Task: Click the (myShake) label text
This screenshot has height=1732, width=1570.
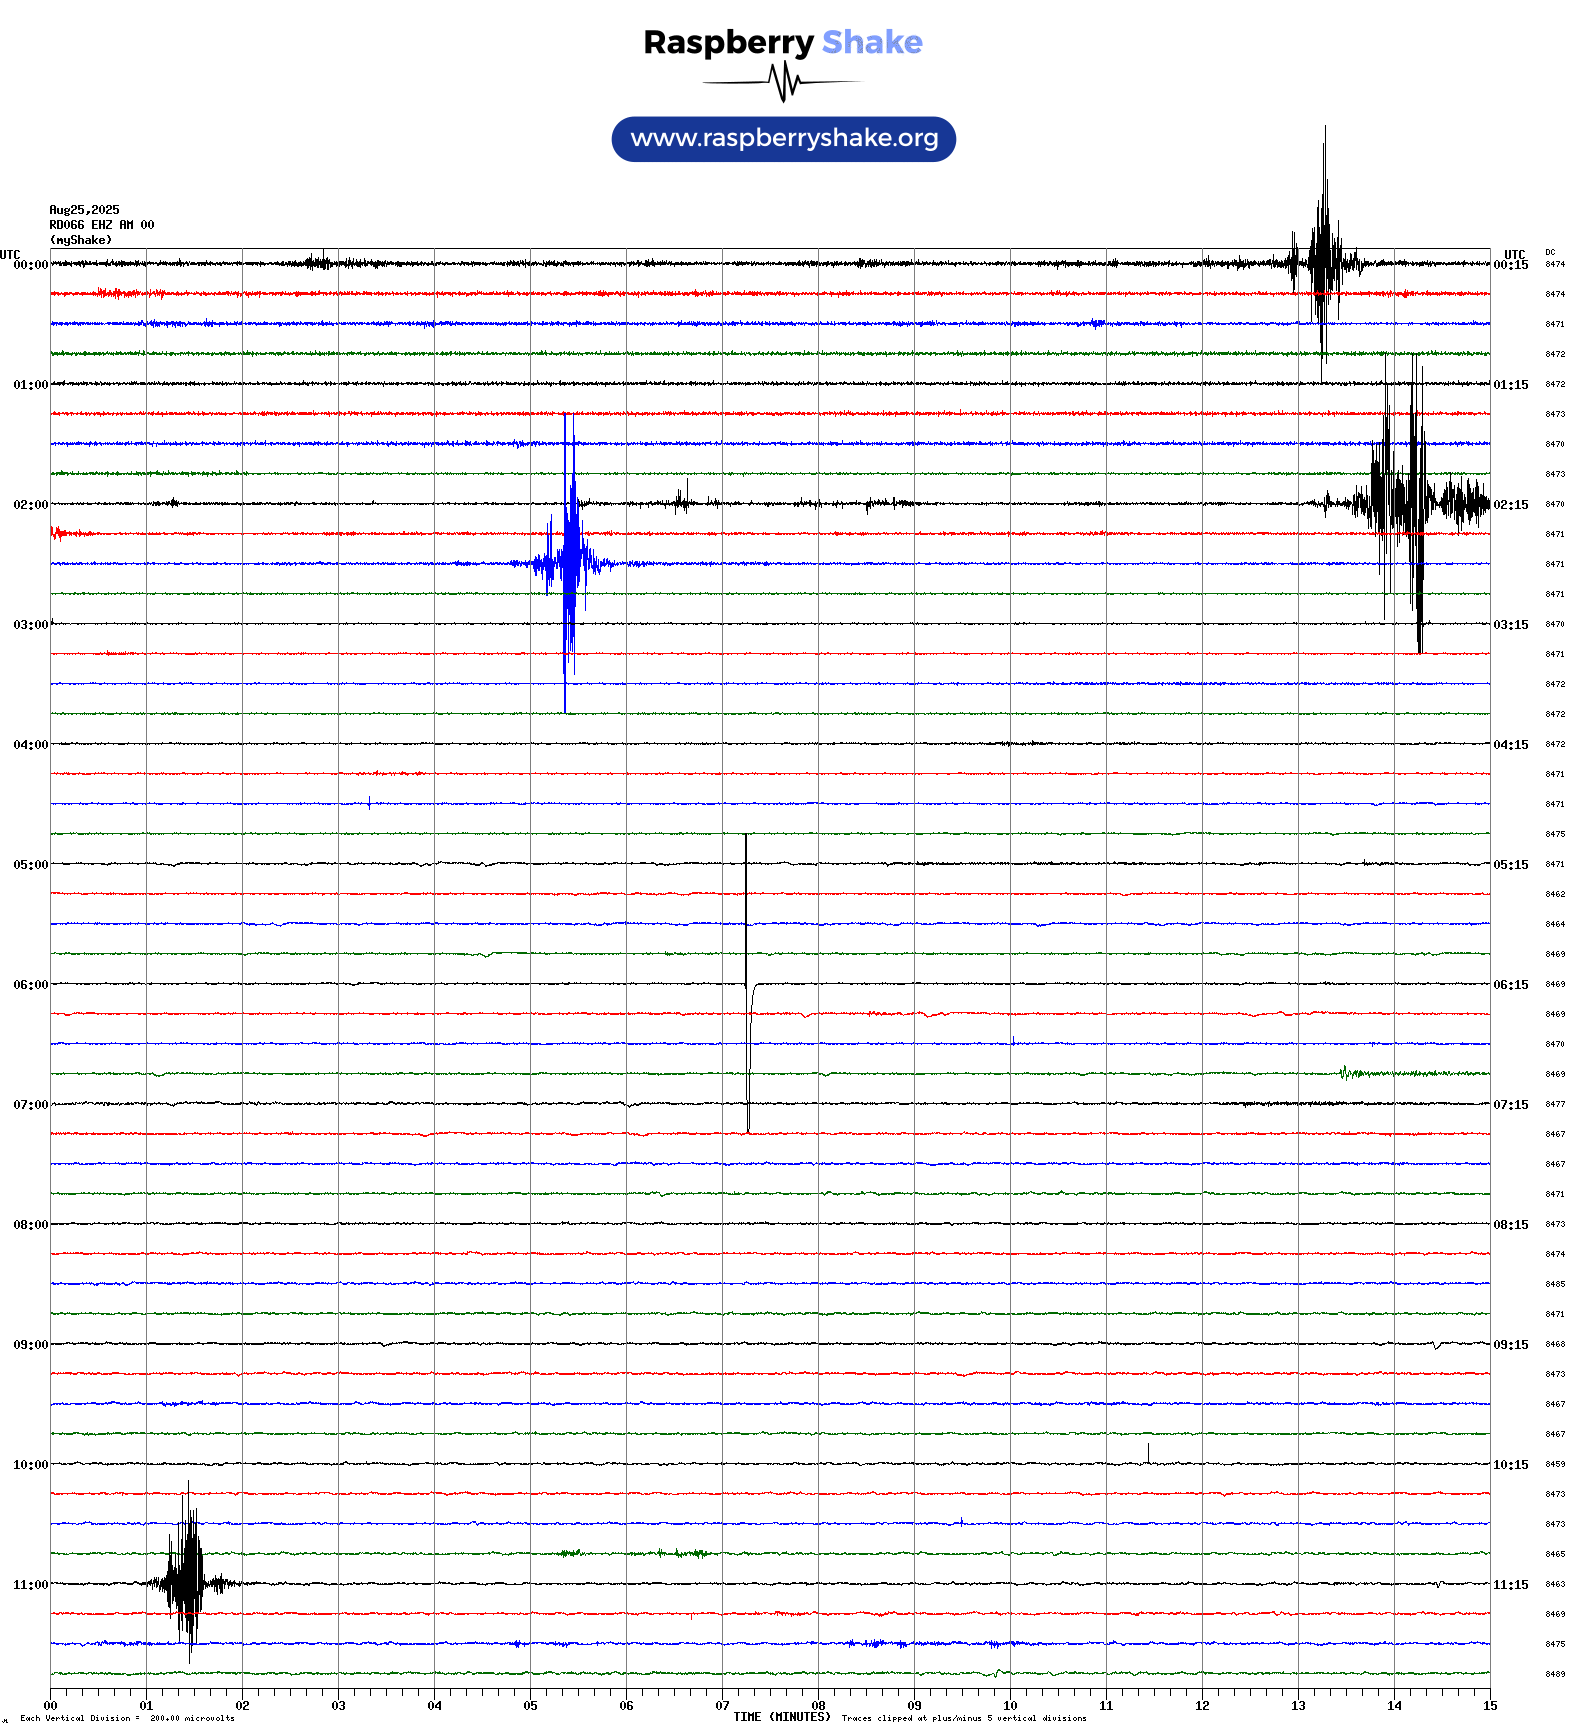Action: coord(81,240)
